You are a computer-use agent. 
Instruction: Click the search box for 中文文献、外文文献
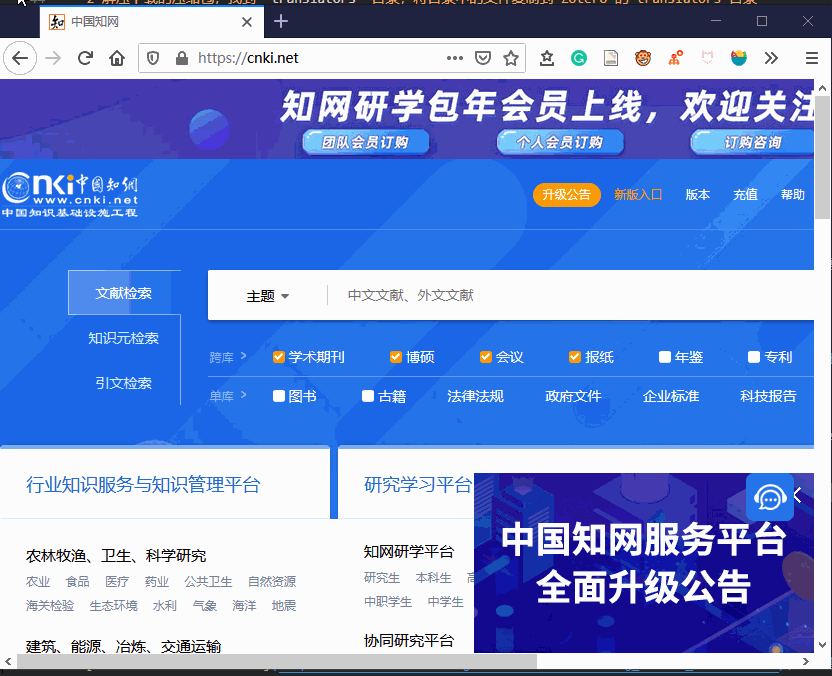click(570, 295)
